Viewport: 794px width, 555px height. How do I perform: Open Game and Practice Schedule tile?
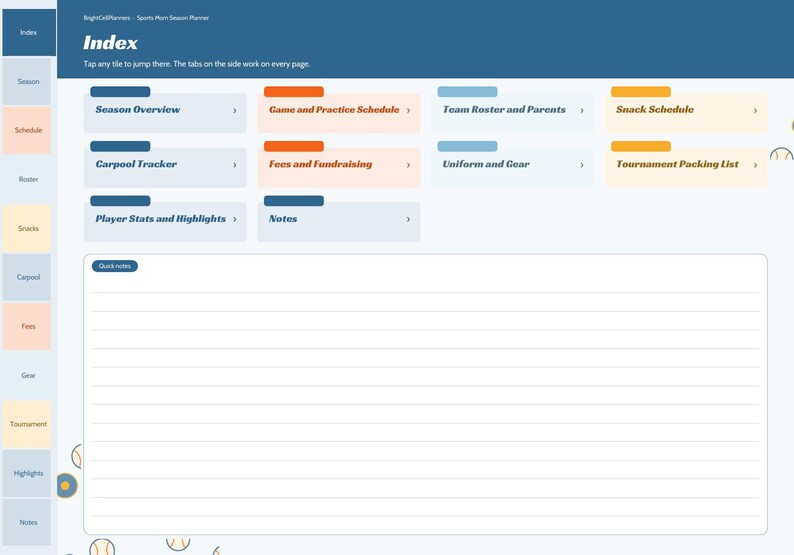(339, 112)
